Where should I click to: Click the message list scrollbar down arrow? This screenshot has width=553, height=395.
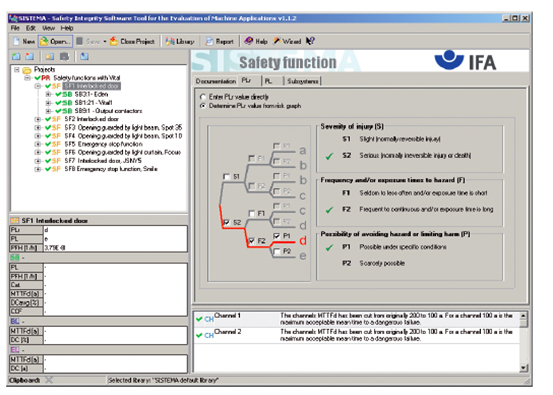524,368
